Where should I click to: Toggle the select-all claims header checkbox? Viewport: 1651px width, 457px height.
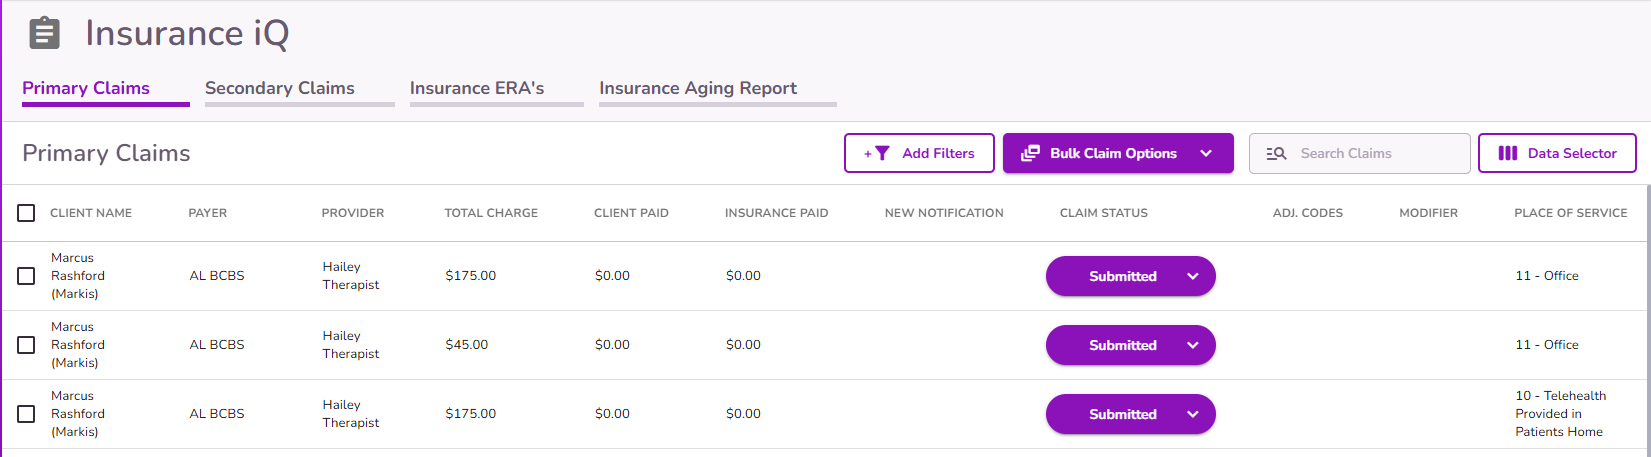click(26, 213)
